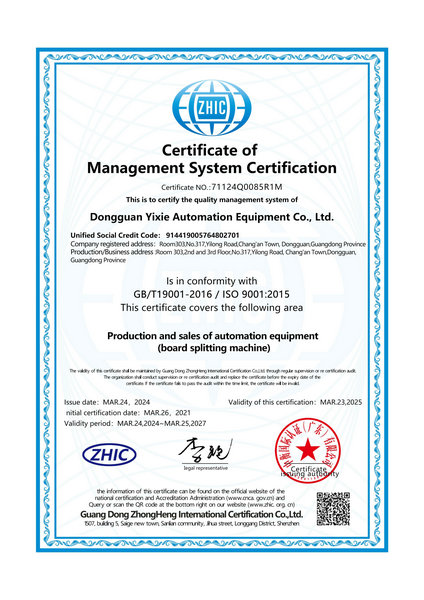The height and width of the screenshot is (600, 424).
Task: Click the legal representative signature
Action: [x=205, y=451]
